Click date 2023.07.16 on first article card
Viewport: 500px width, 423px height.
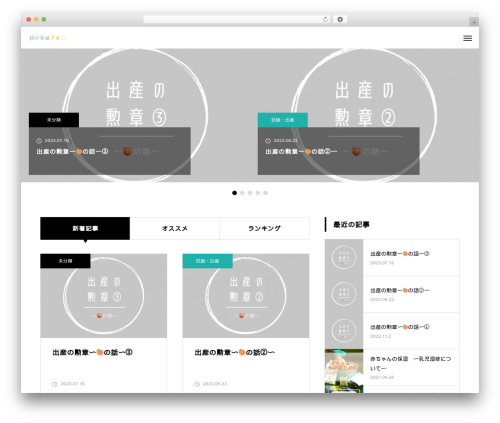(73, 384)
